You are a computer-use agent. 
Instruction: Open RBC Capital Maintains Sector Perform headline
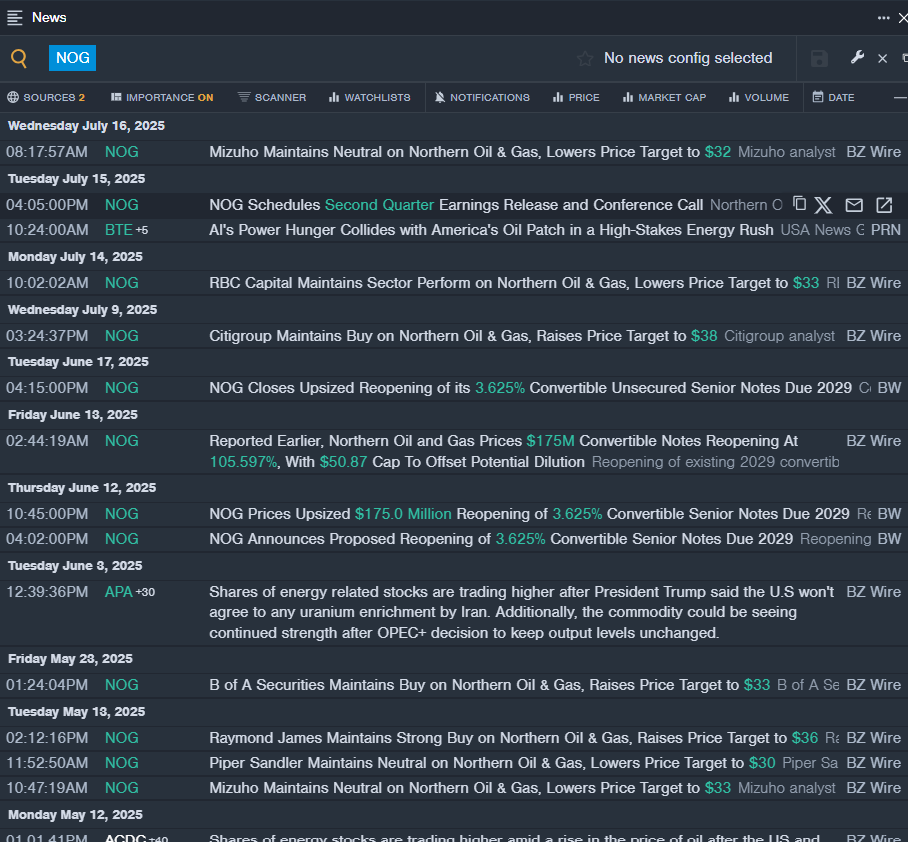[x=514, y=283]
